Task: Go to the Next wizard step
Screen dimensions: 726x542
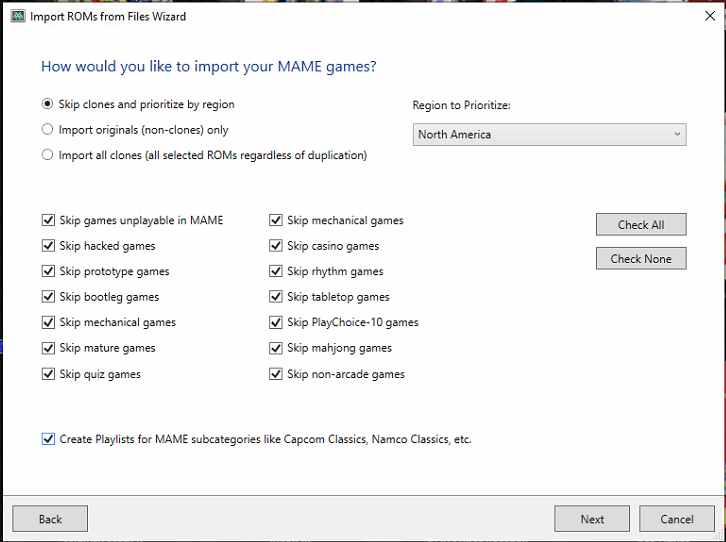Action: click(x=592, y=519)
